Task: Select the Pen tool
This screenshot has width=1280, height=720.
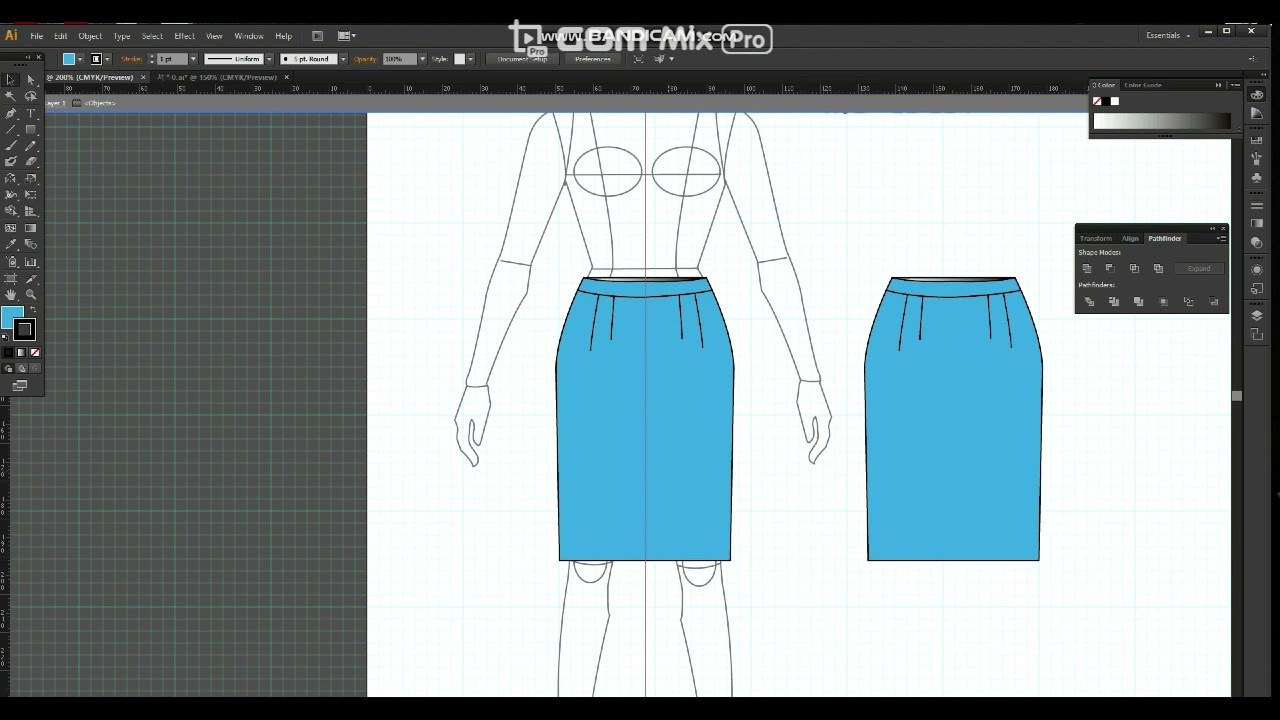Action: [10, 114]
